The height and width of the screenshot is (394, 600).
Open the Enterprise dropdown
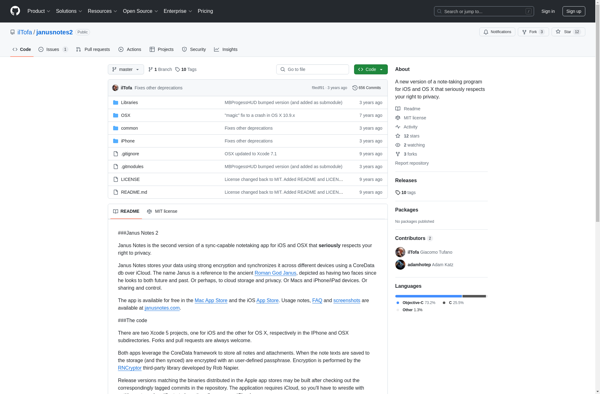click(178, 11)
